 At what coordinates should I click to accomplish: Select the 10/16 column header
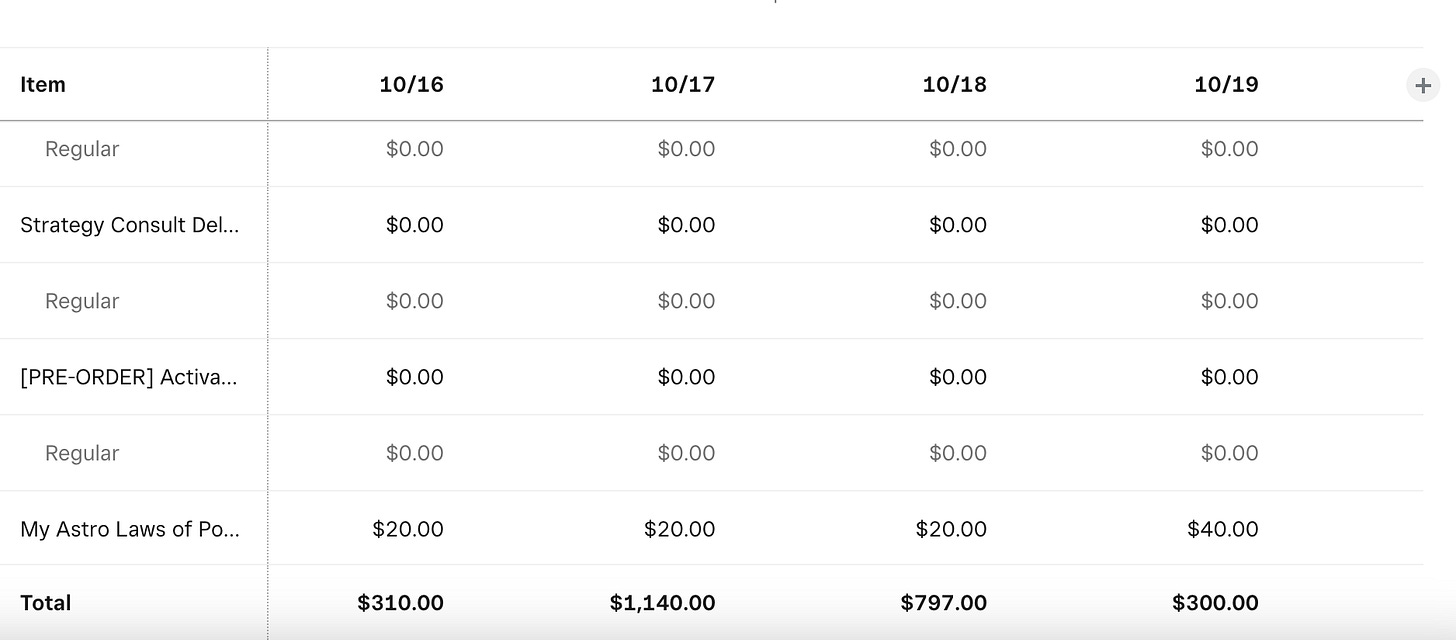411,85
